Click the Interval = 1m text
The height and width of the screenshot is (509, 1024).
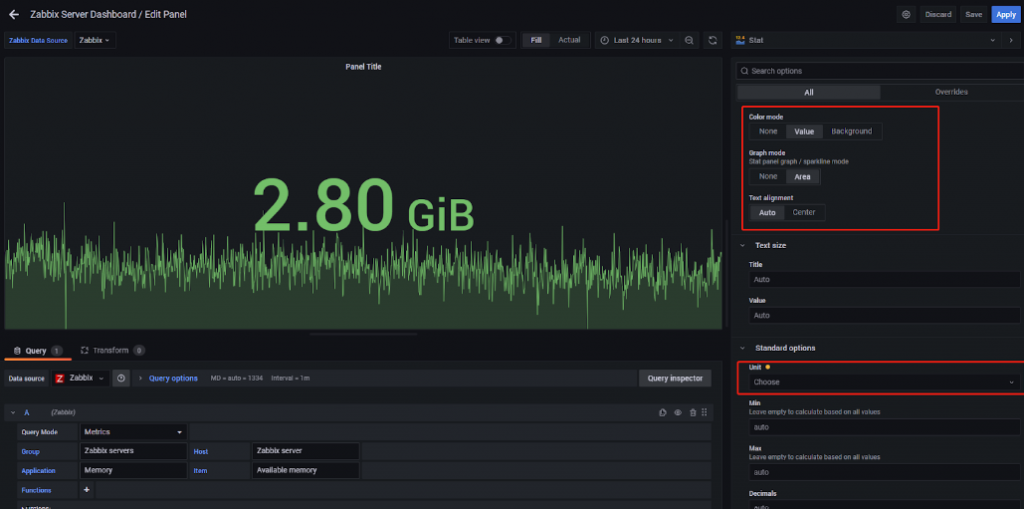point(291,378)
